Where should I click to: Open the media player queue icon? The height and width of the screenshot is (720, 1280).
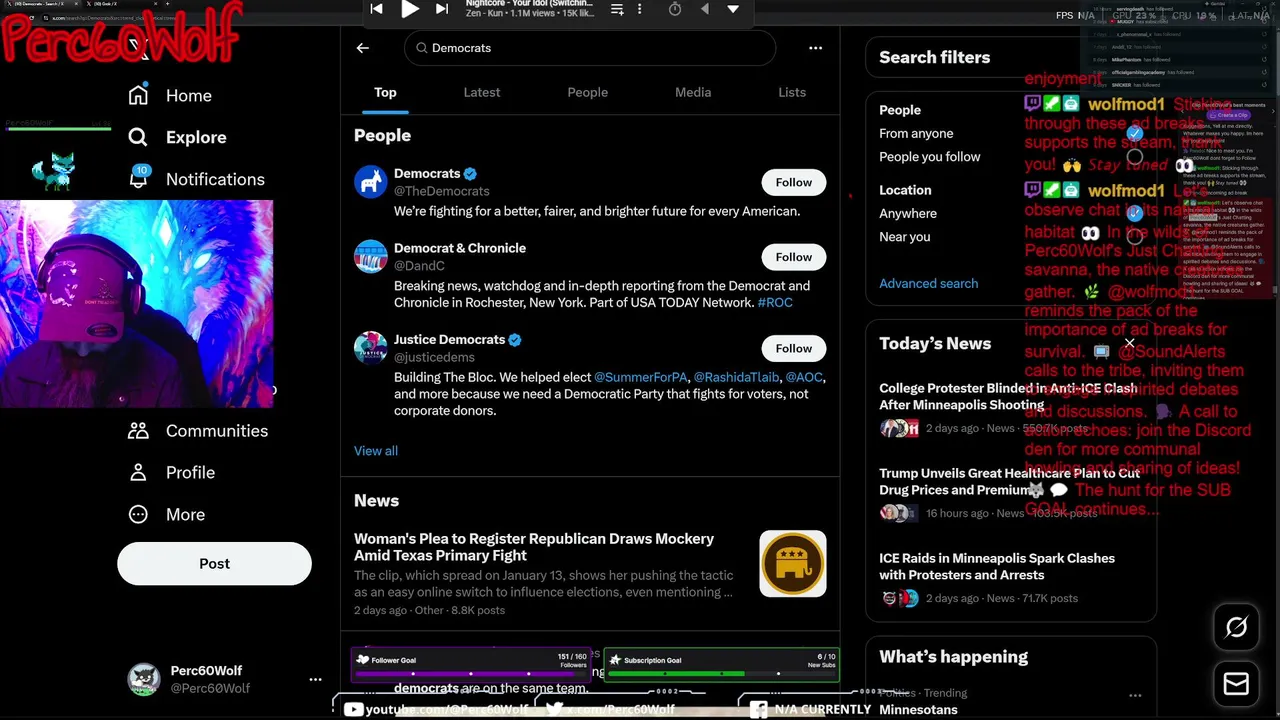tap(617, 9)
